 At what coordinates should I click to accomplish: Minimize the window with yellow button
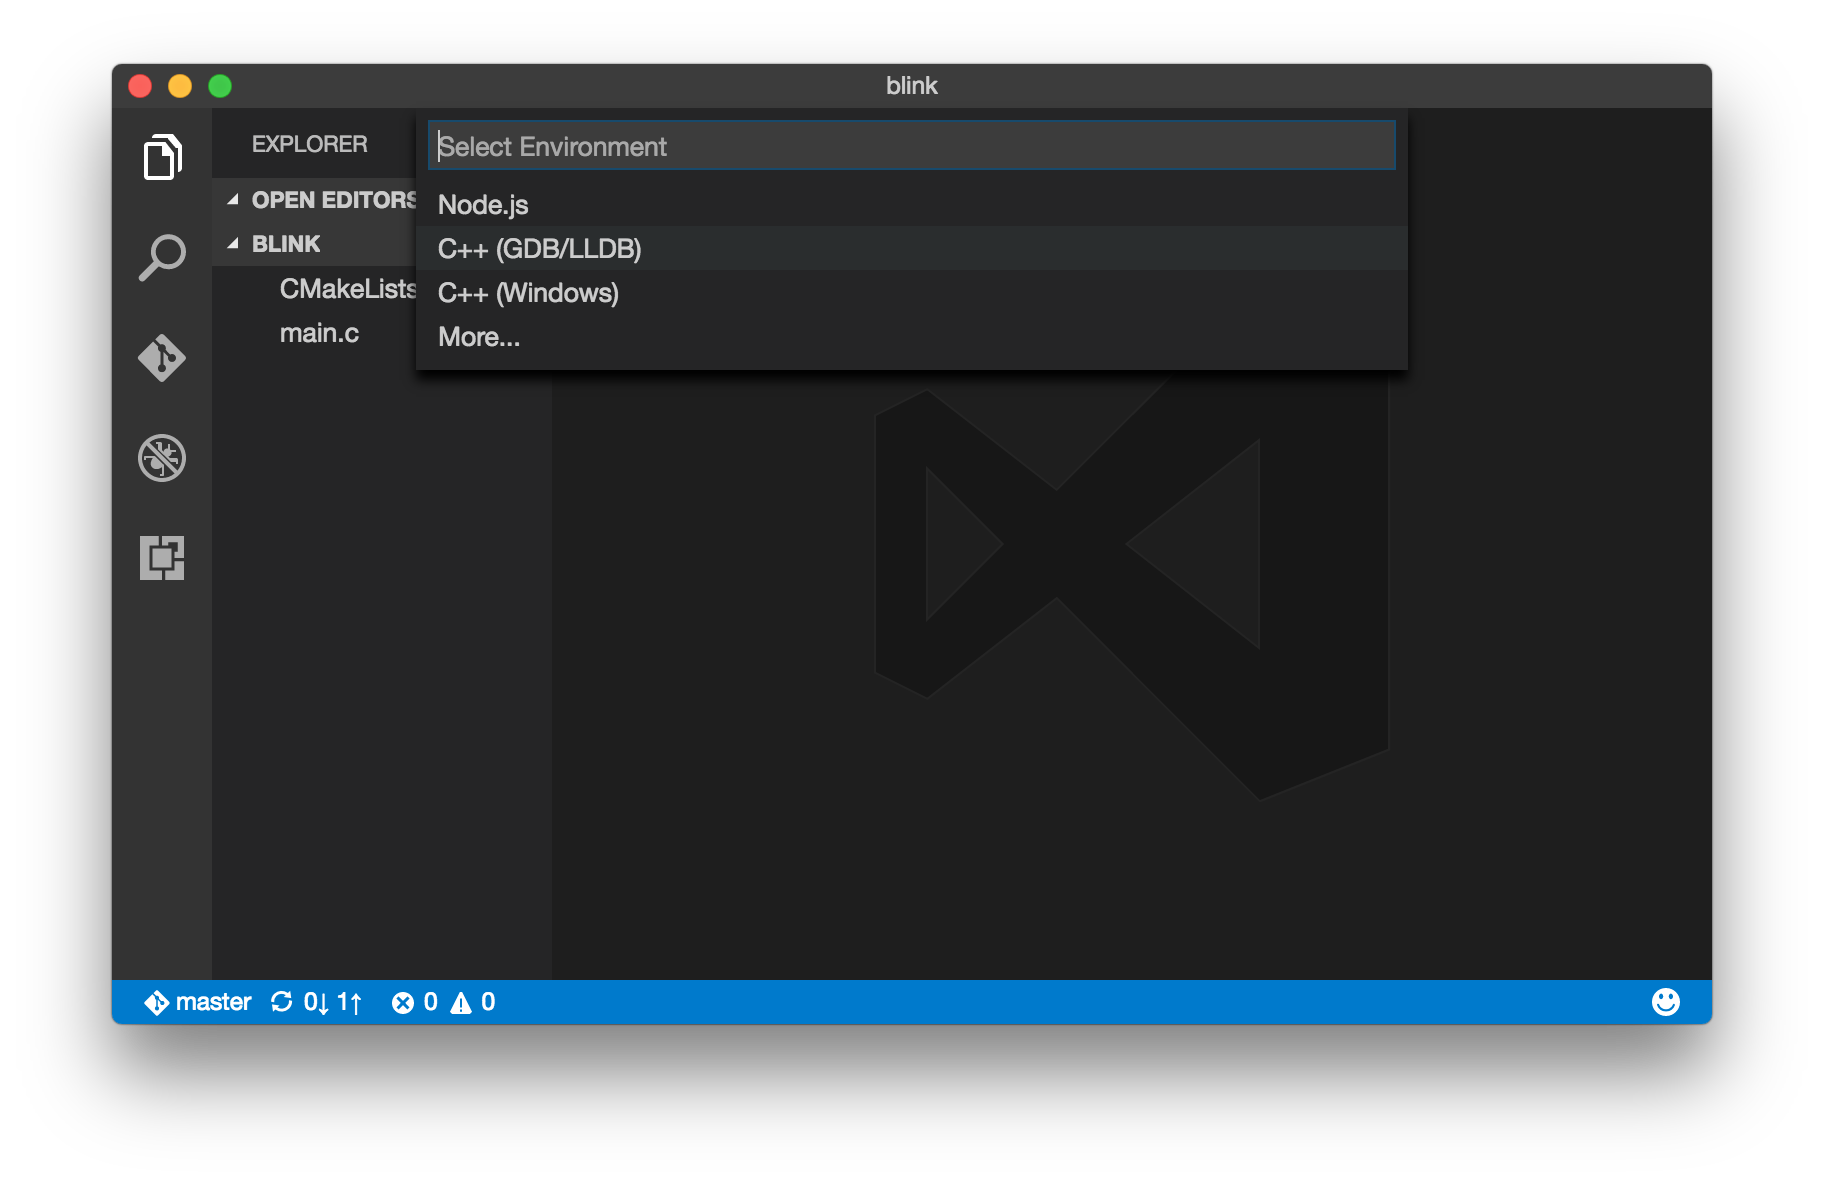[180, 86]
